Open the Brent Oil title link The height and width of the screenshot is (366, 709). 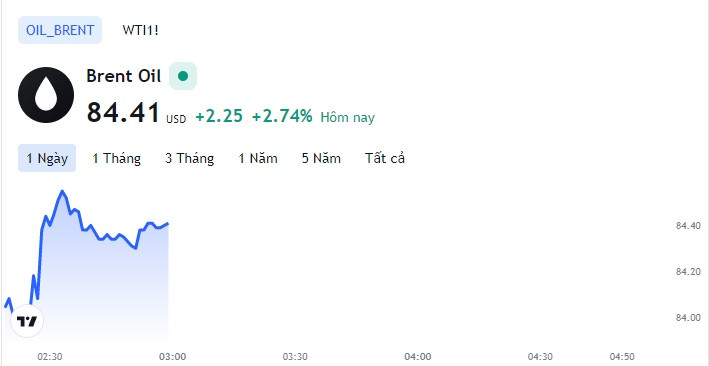click(x=123, y=76)
